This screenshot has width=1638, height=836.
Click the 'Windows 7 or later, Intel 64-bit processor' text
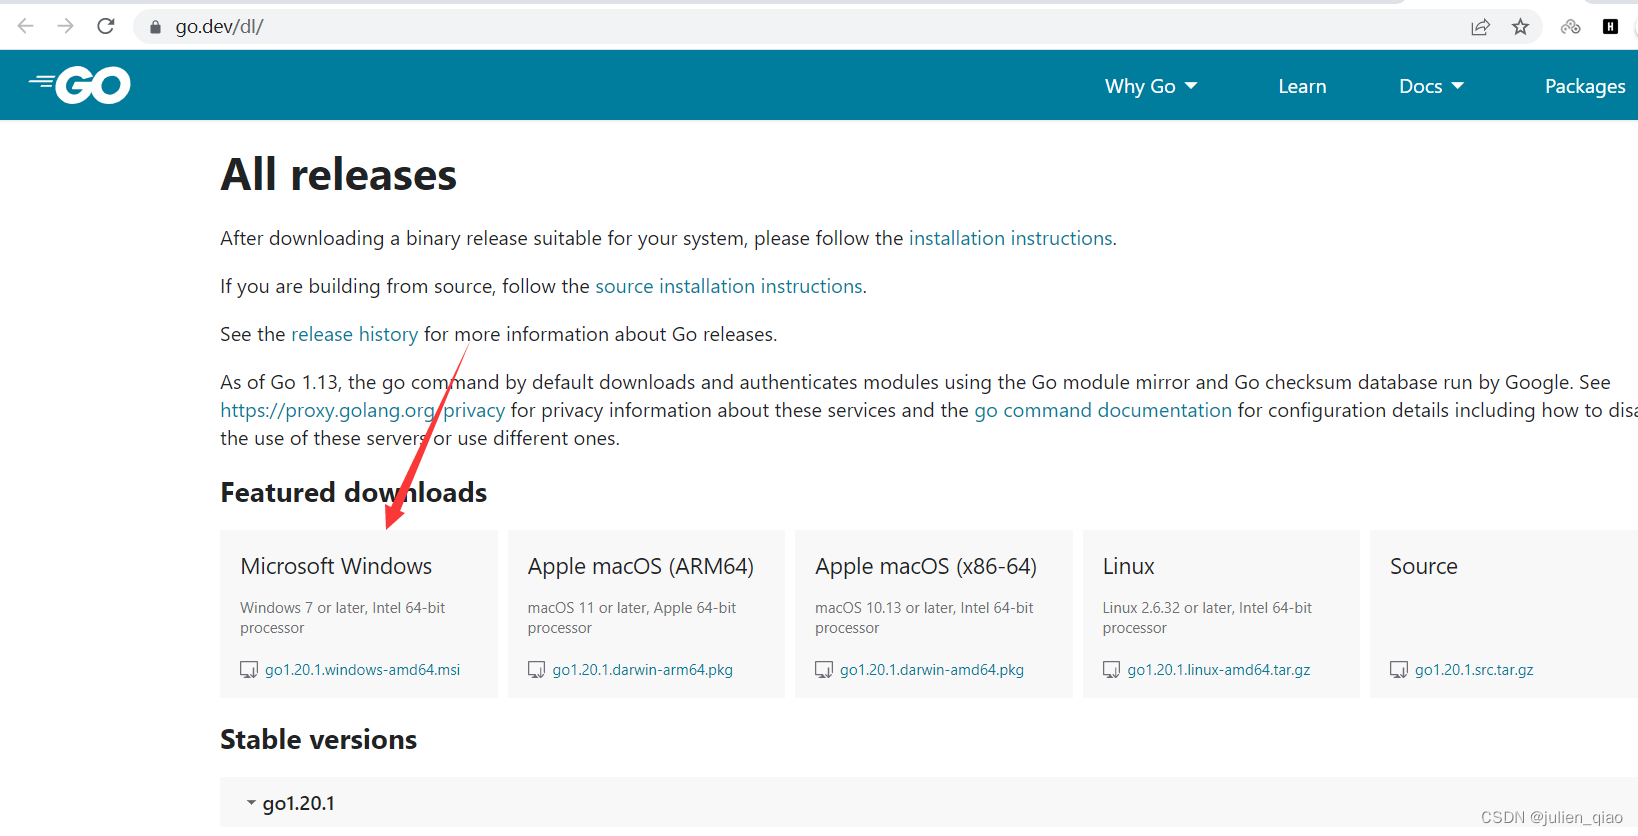342,618
